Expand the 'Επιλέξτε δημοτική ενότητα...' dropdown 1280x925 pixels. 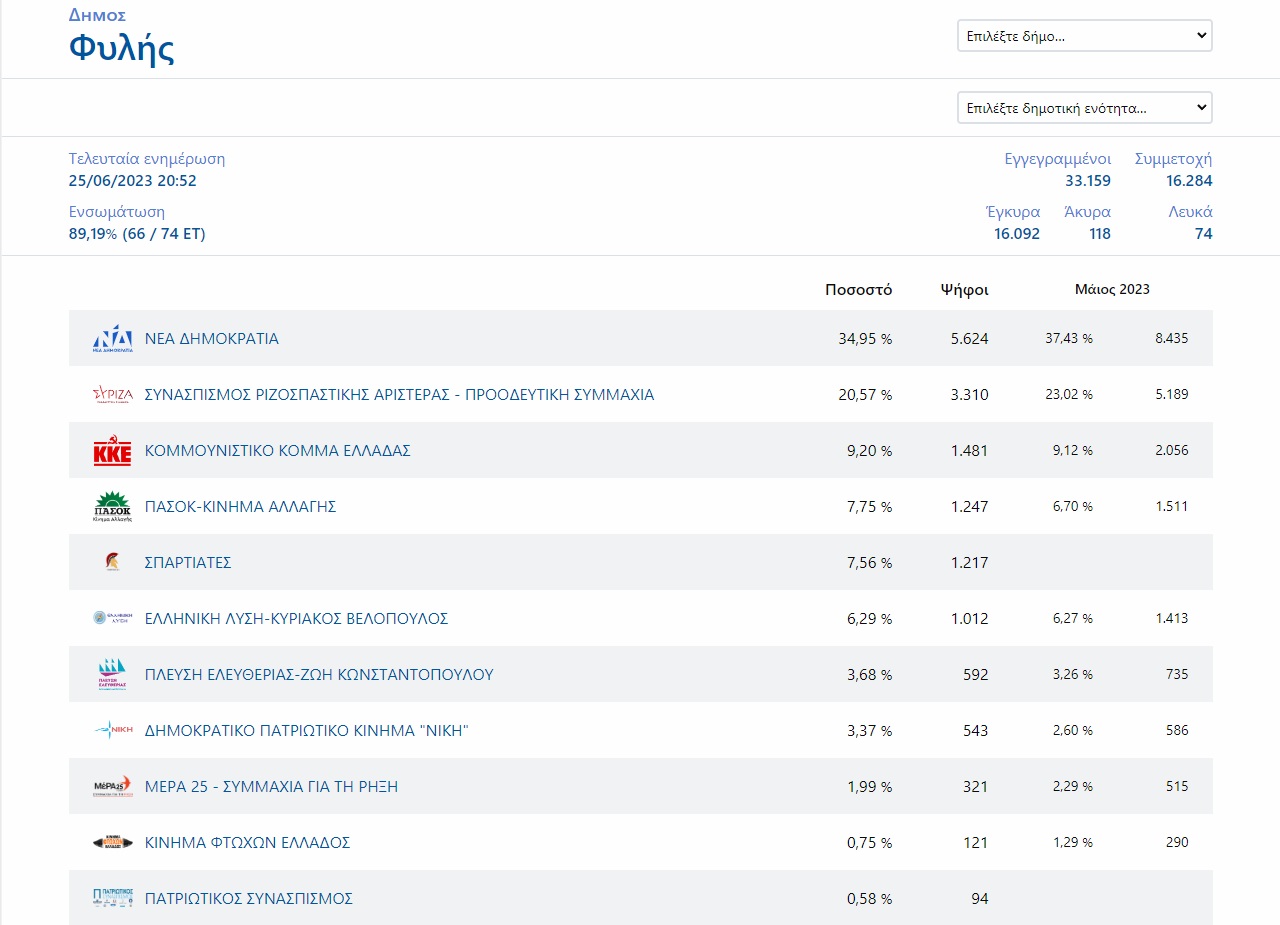click(1084, 108)
